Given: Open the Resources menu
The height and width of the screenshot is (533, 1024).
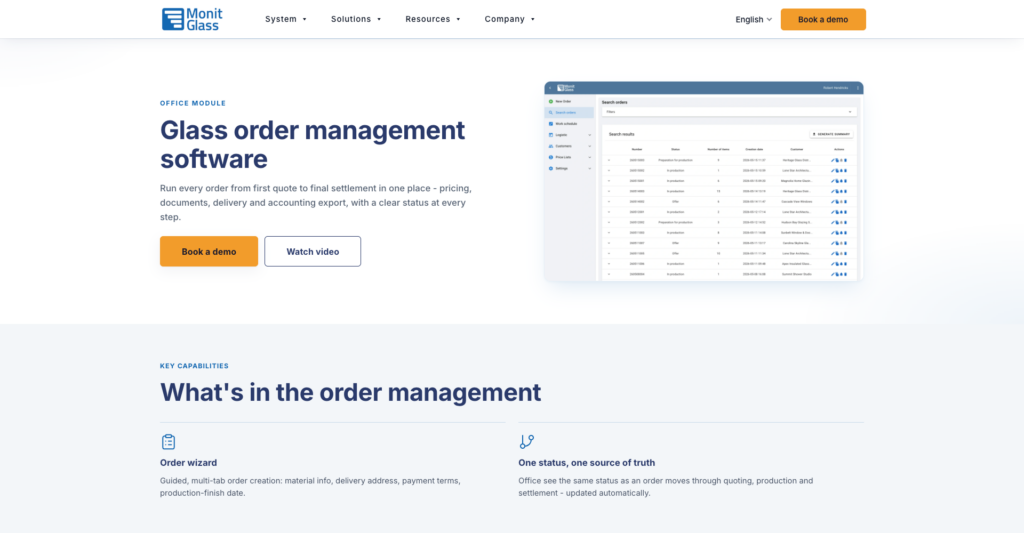Looking at the screenshot, I should point(433,19).
